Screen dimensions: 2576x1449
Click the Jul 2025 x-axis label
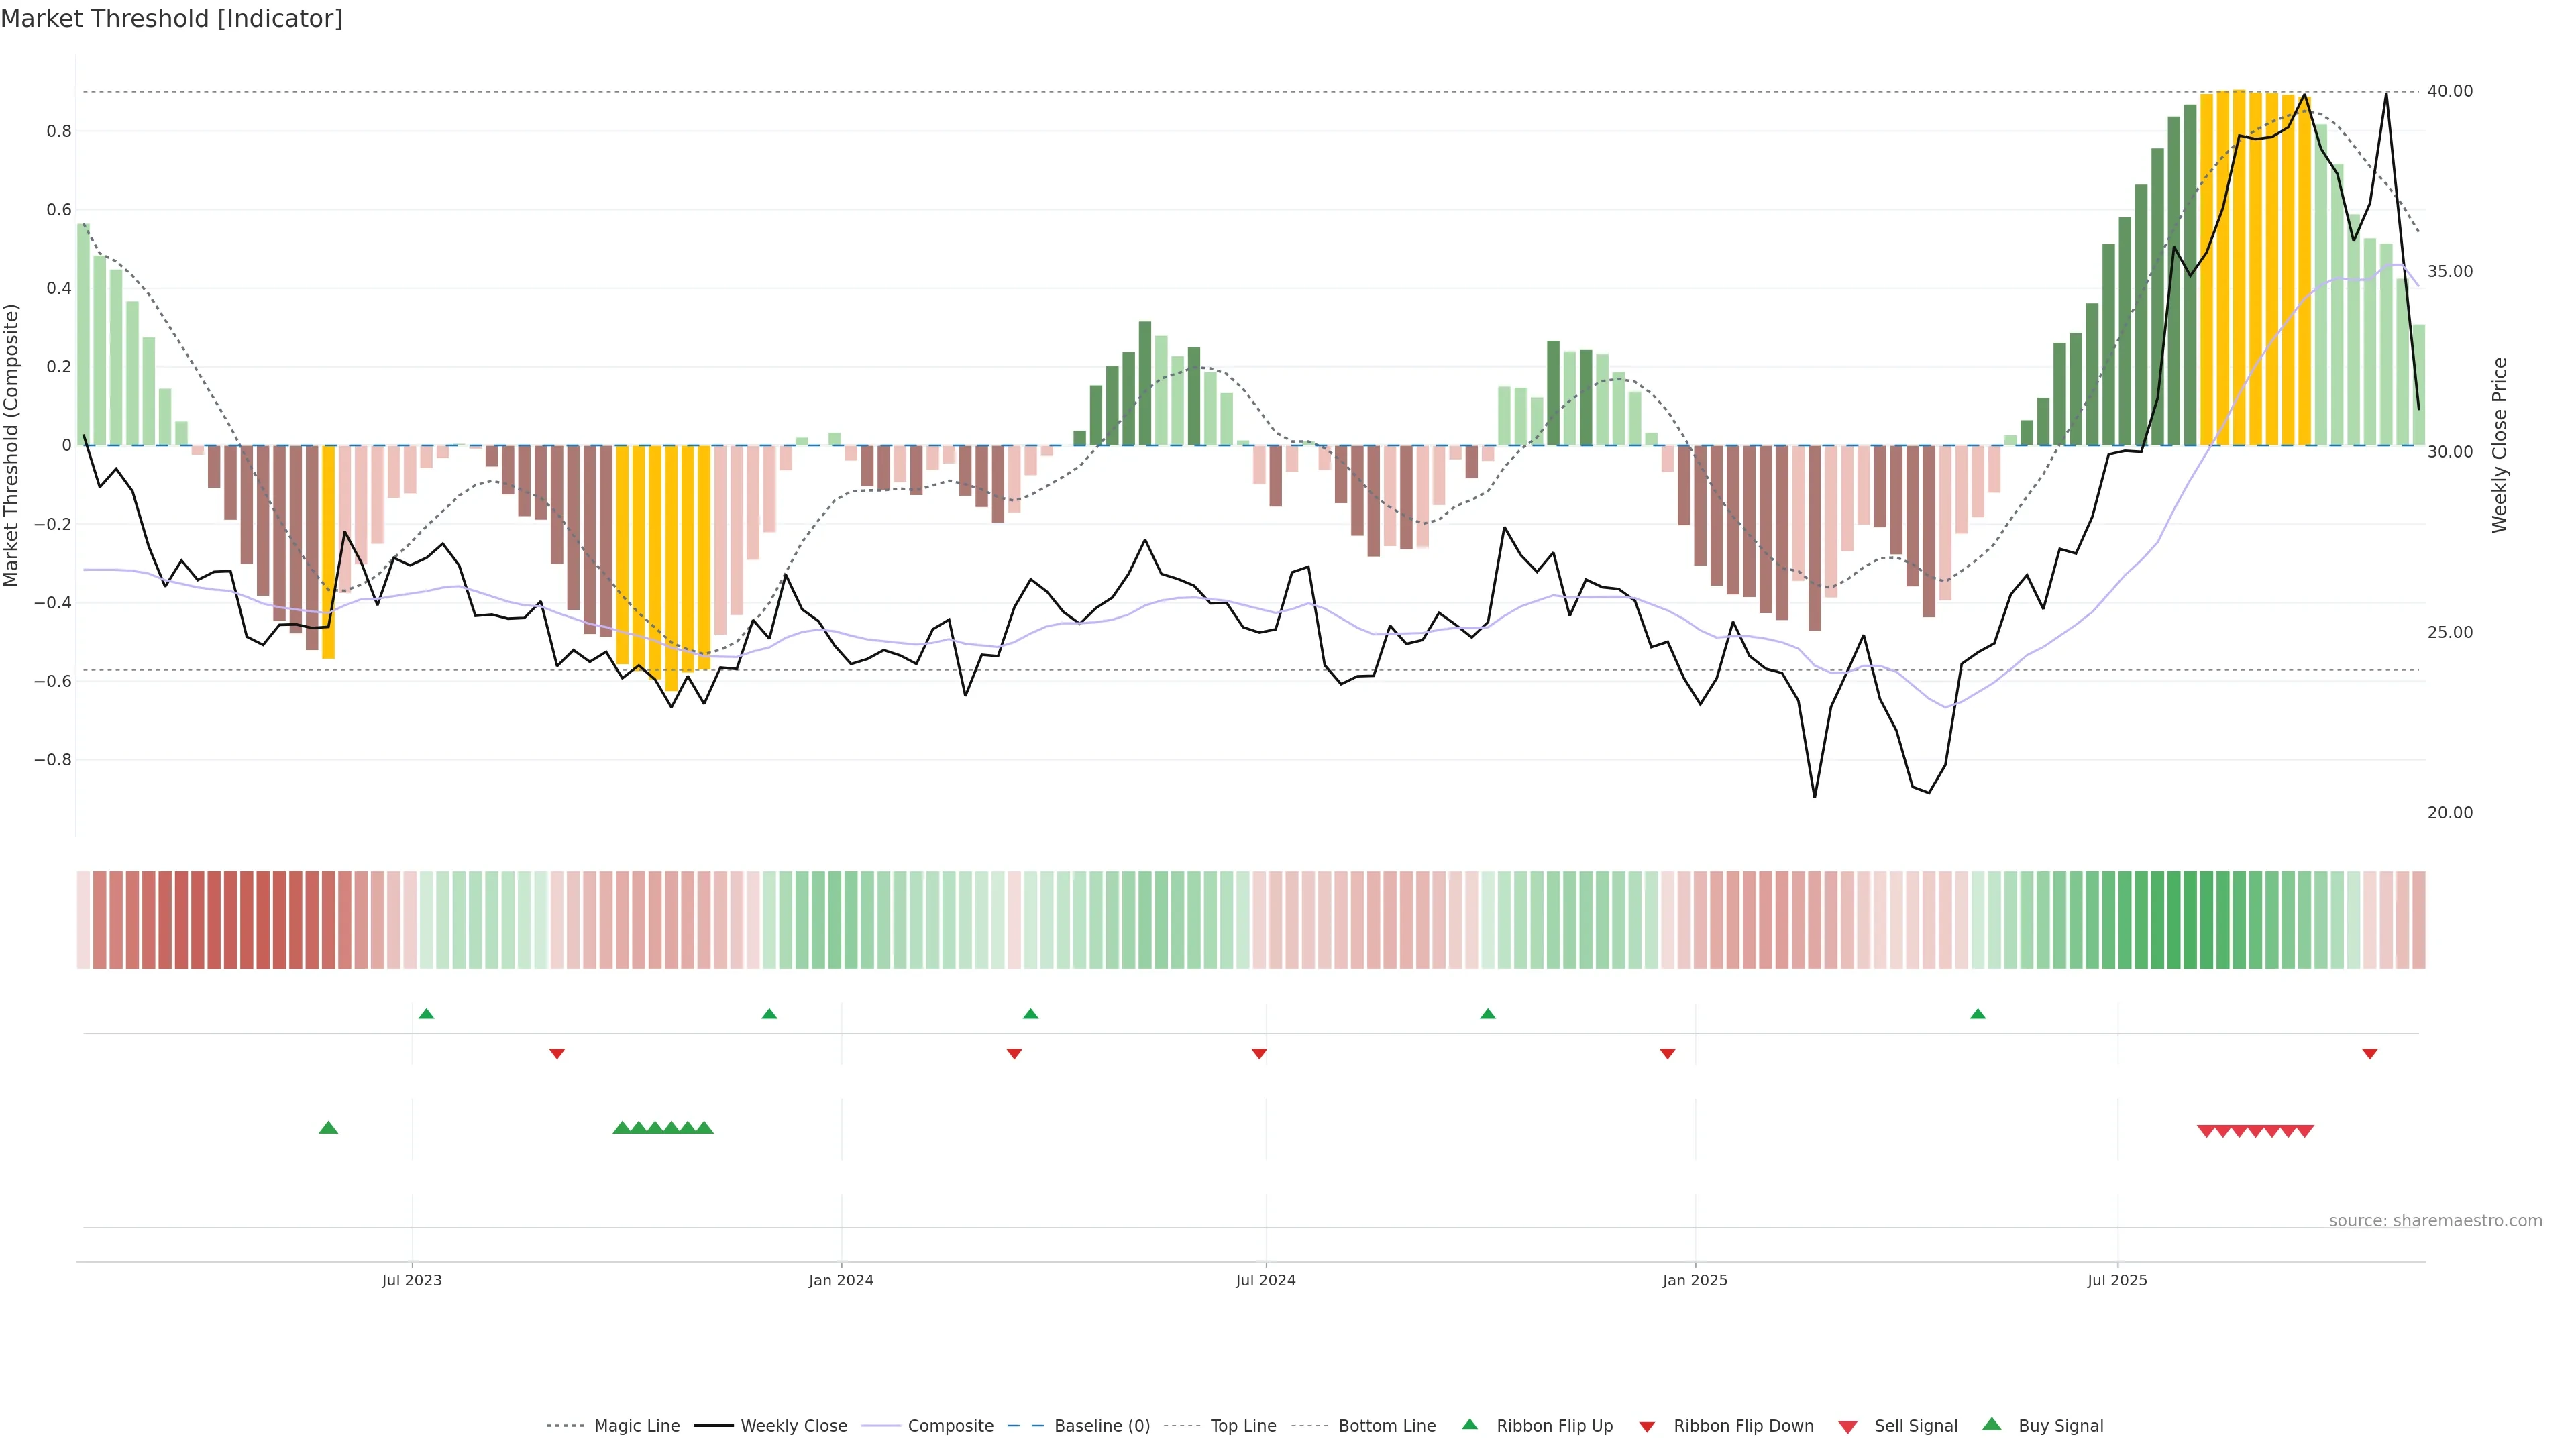pyautogui.click(x=2117, y=1280)
